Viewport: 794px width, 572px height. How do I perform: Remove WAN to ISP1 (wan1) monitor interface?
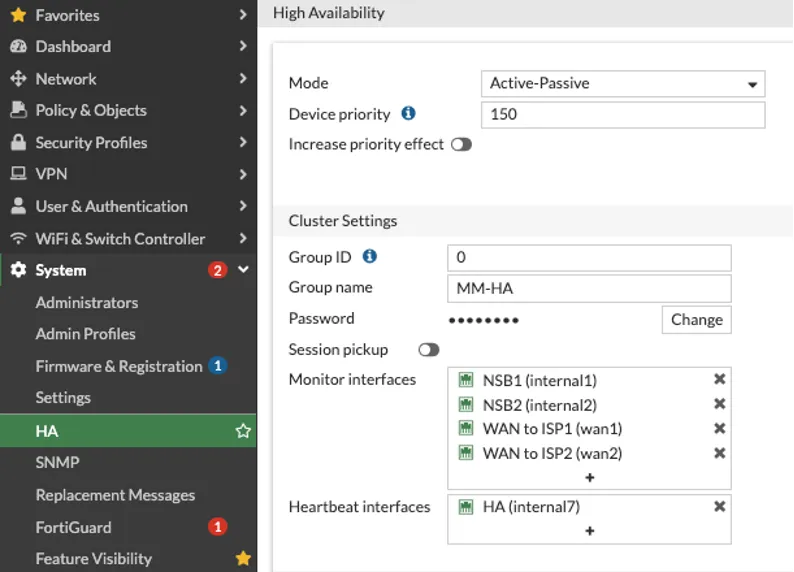[720, 429]
